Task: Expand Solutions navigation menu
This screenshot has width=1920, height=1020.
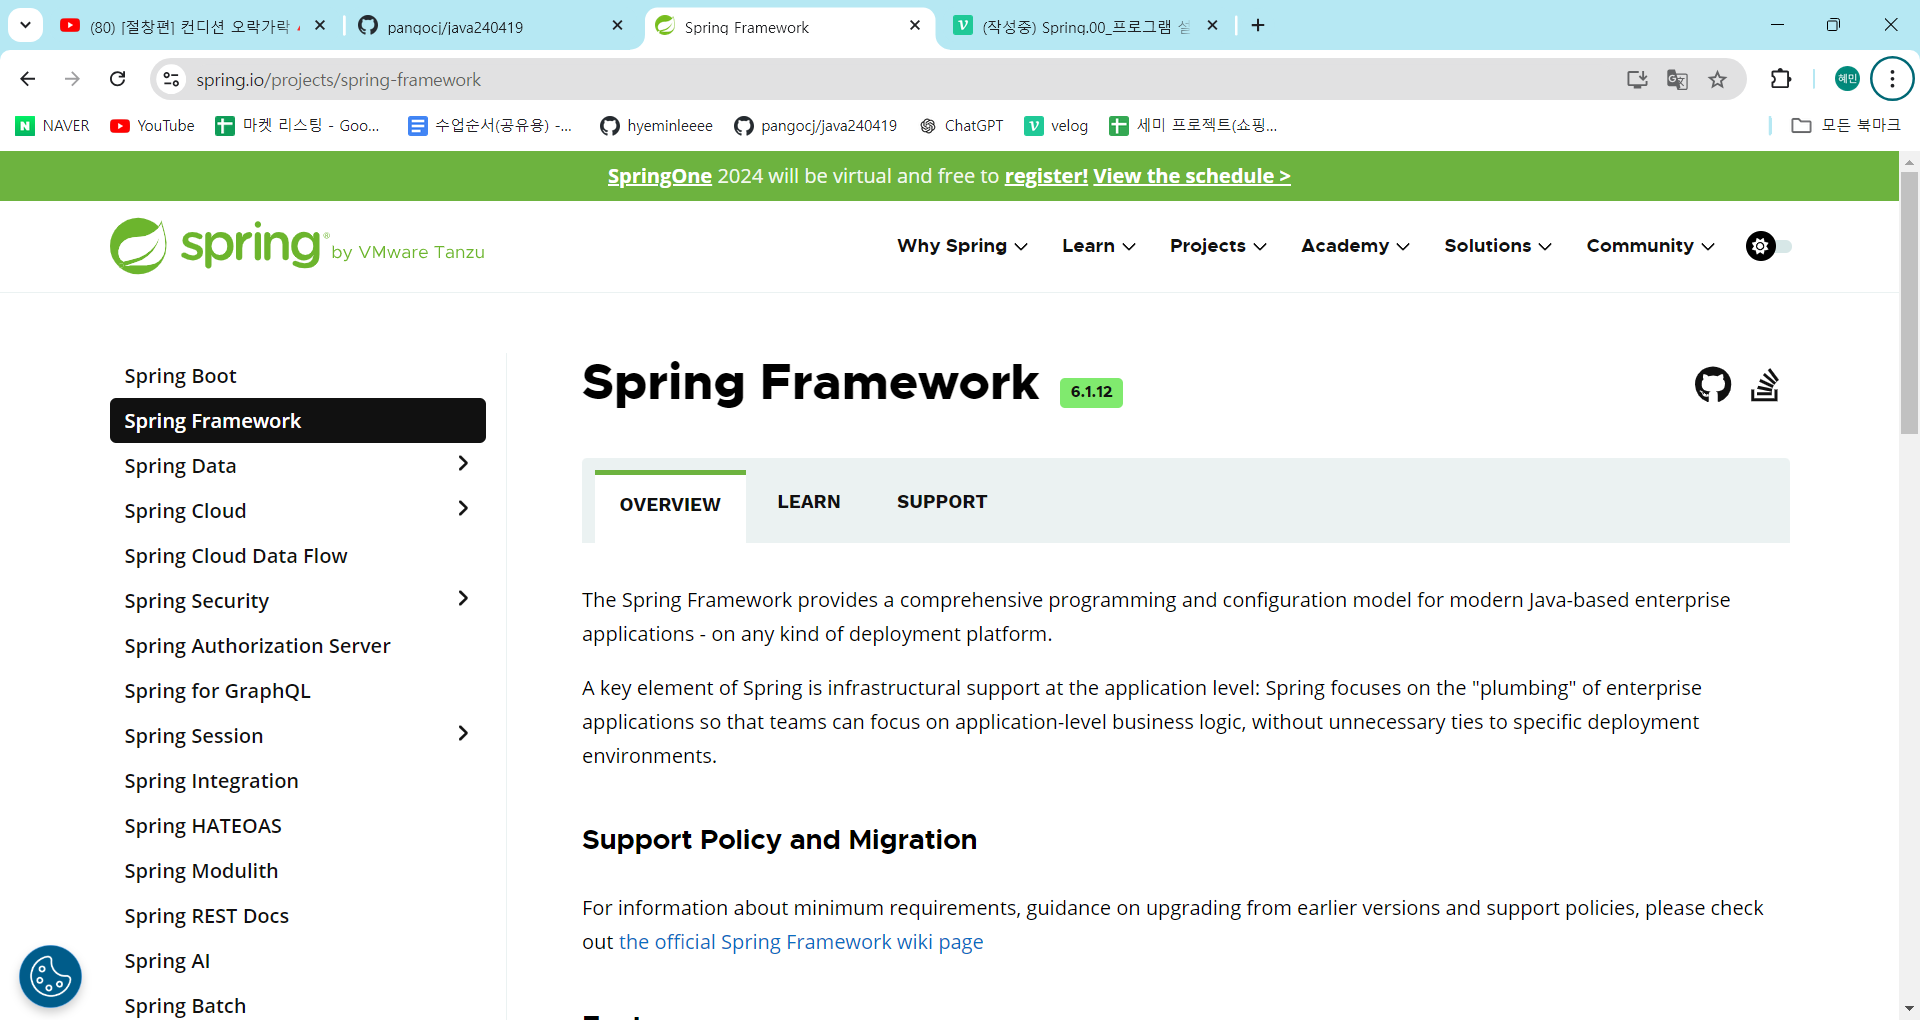Action: 1498,246
